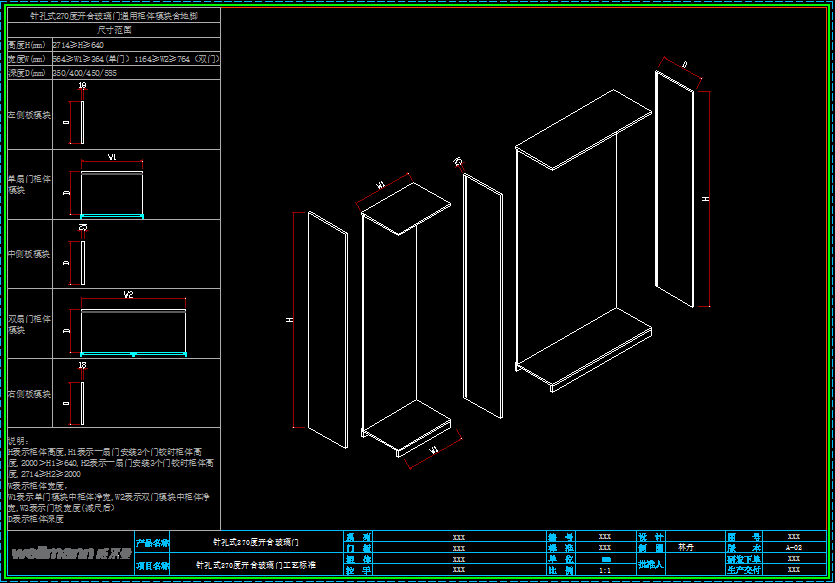Click the V1 width dimension label
The image size is (835, 583).
click(x=113, y=158)
